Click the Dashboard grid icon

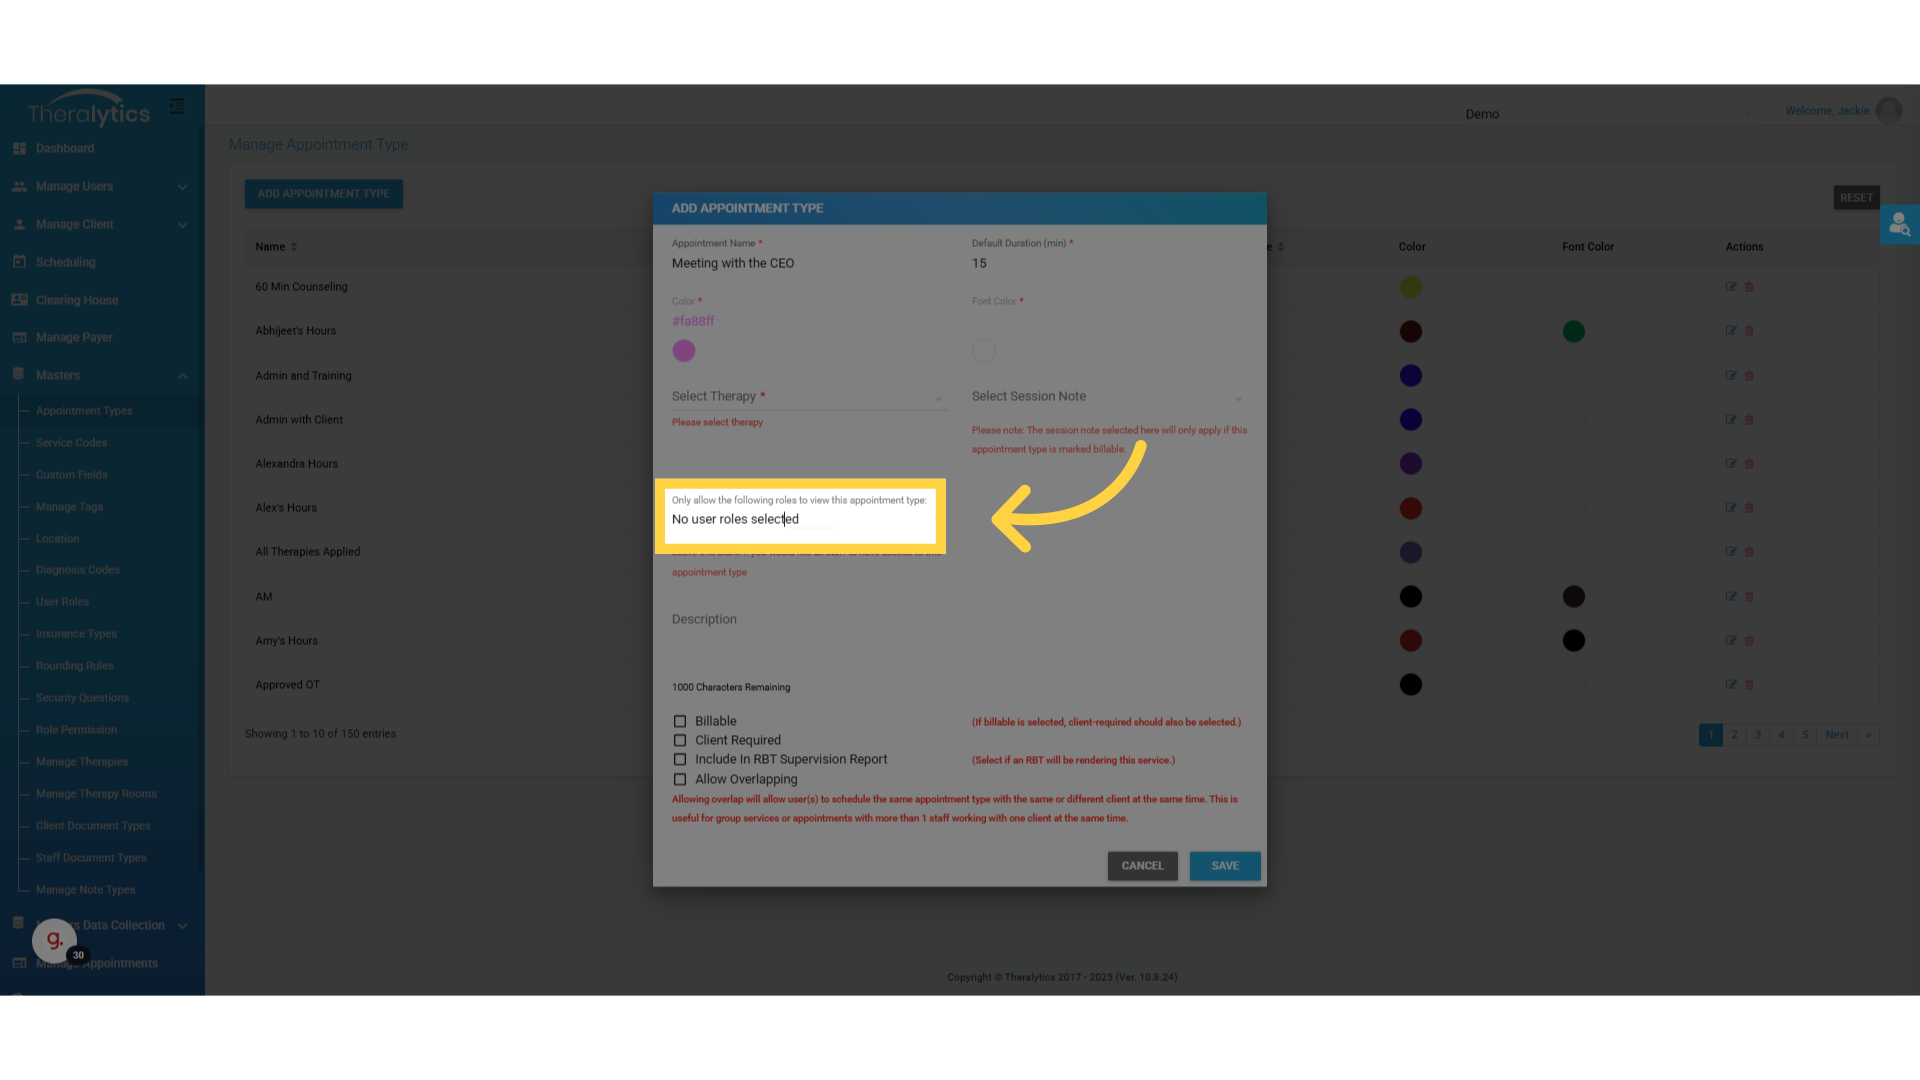click(19, 148)
